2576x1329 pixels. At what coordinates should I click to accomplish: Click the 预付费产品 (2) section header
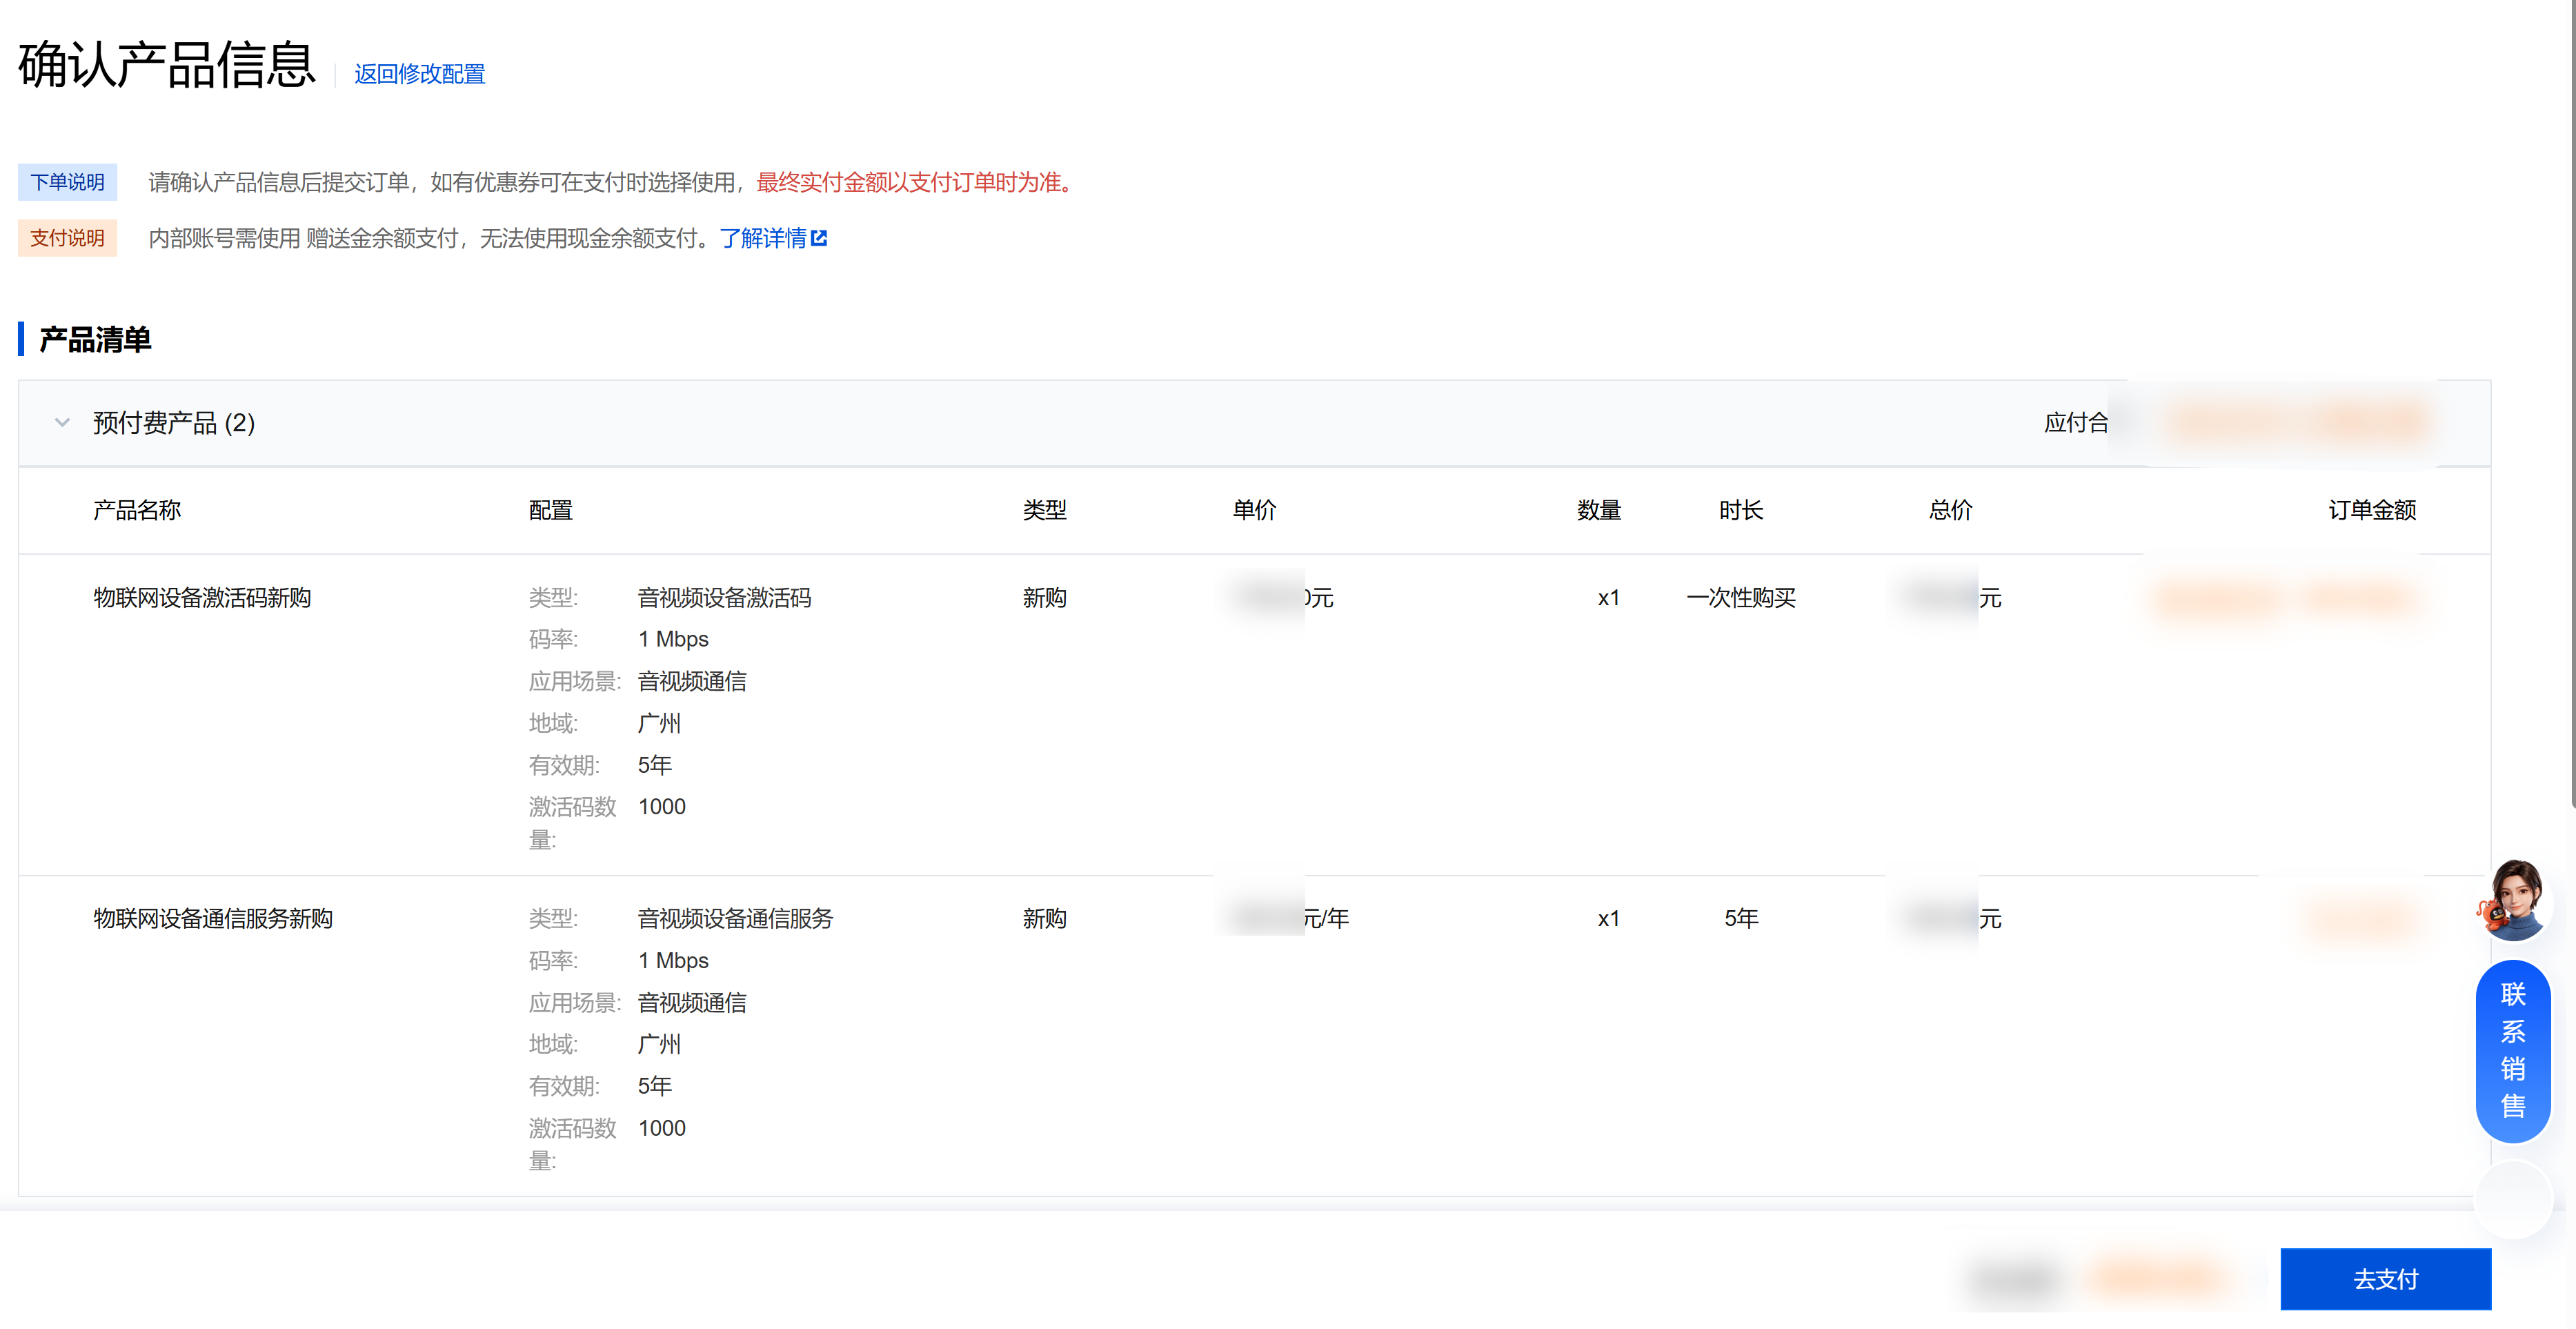click(174, 423)
